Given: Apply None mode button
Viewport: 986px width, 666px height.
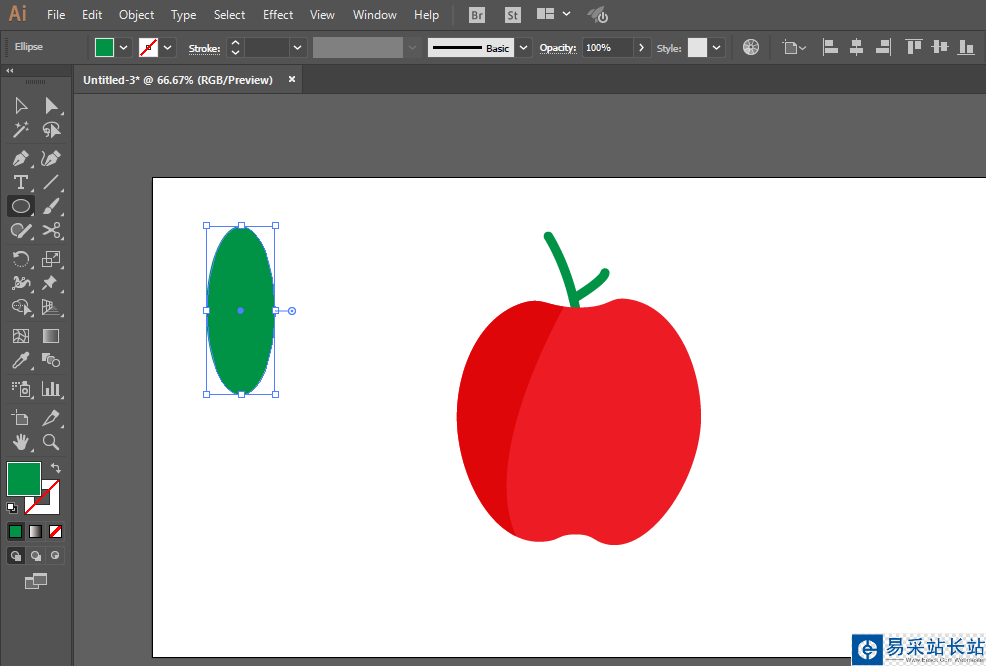Looking at the screenshot, I should [x=55, y=531].
